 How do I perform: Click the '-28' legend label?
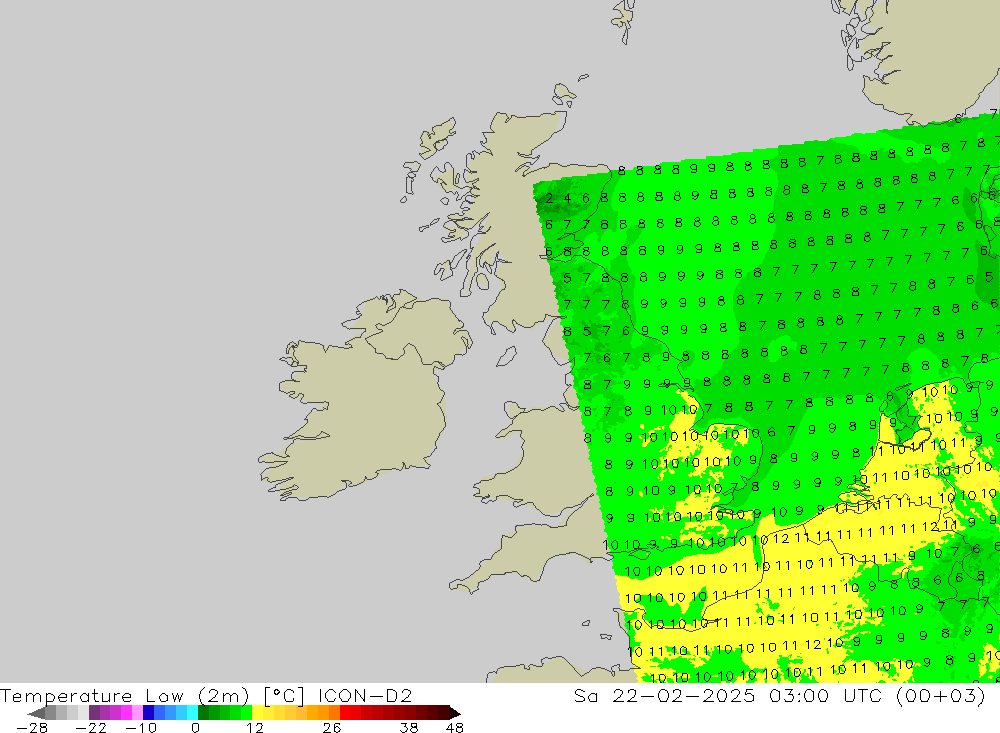32,728
